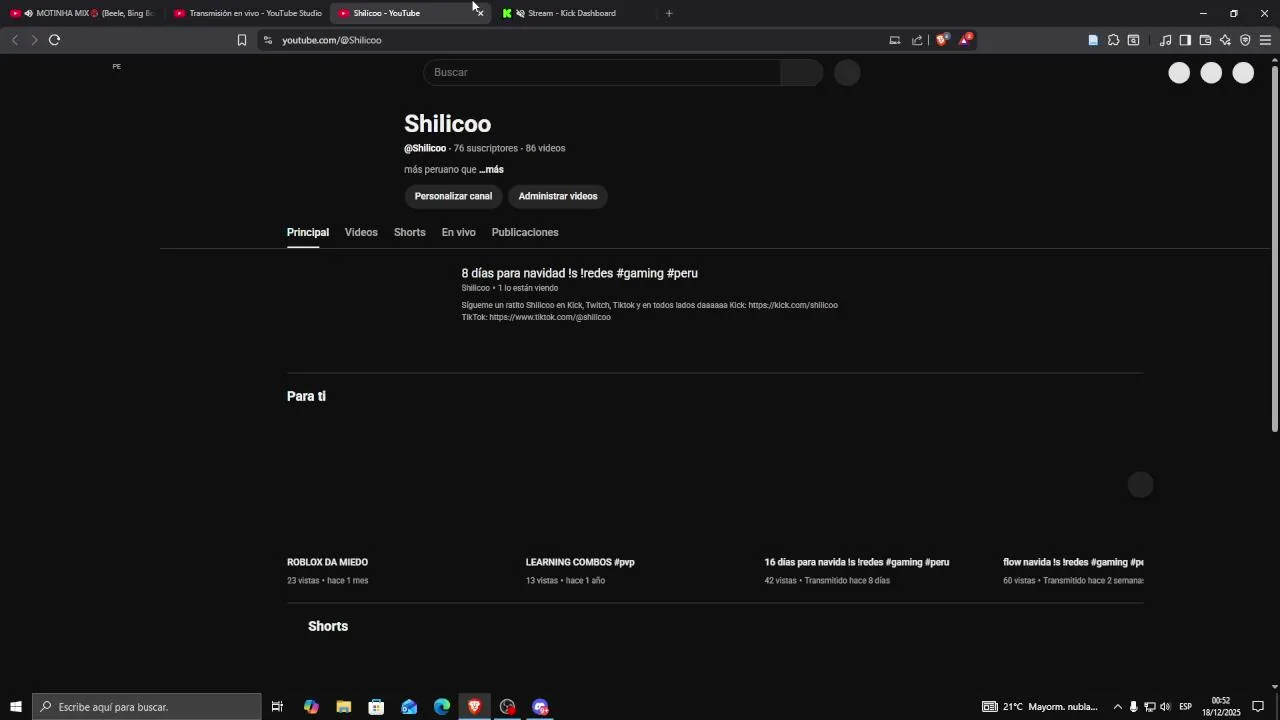Click the Brave browser taskbar icon
The image size is (1280, 720).
pos(475,707)
